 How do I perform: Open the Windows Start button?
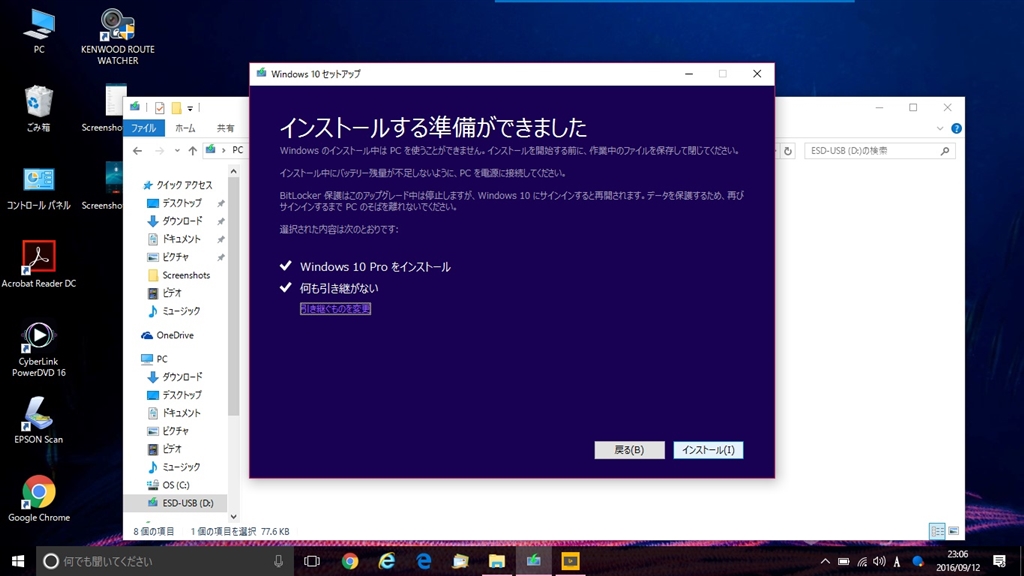(18, 561)
